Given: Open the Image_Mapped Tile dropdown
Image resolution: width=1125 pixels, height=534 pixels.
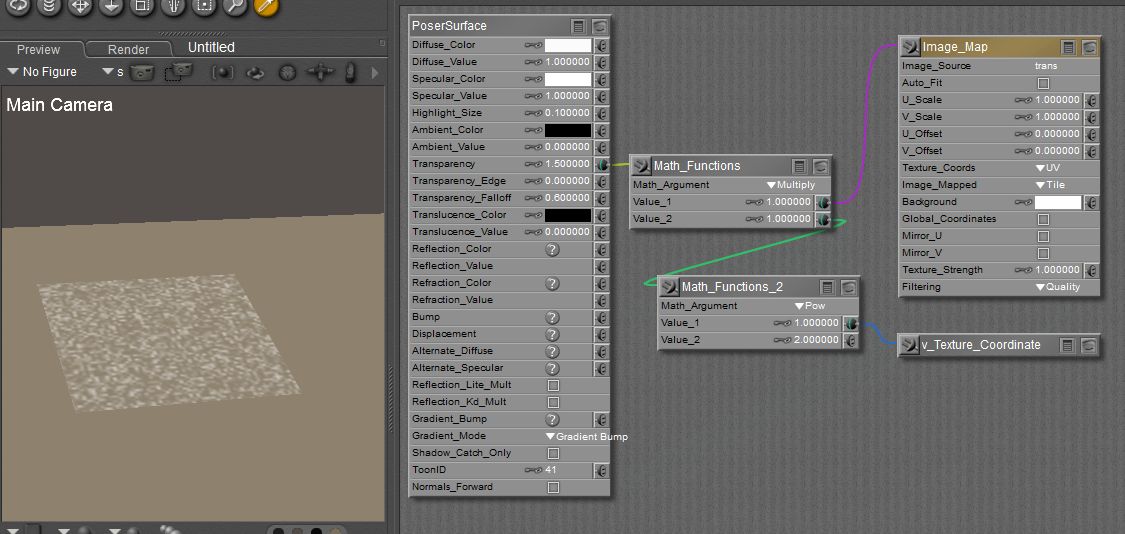Looking at the screenshot, I should pos(1050,185).
